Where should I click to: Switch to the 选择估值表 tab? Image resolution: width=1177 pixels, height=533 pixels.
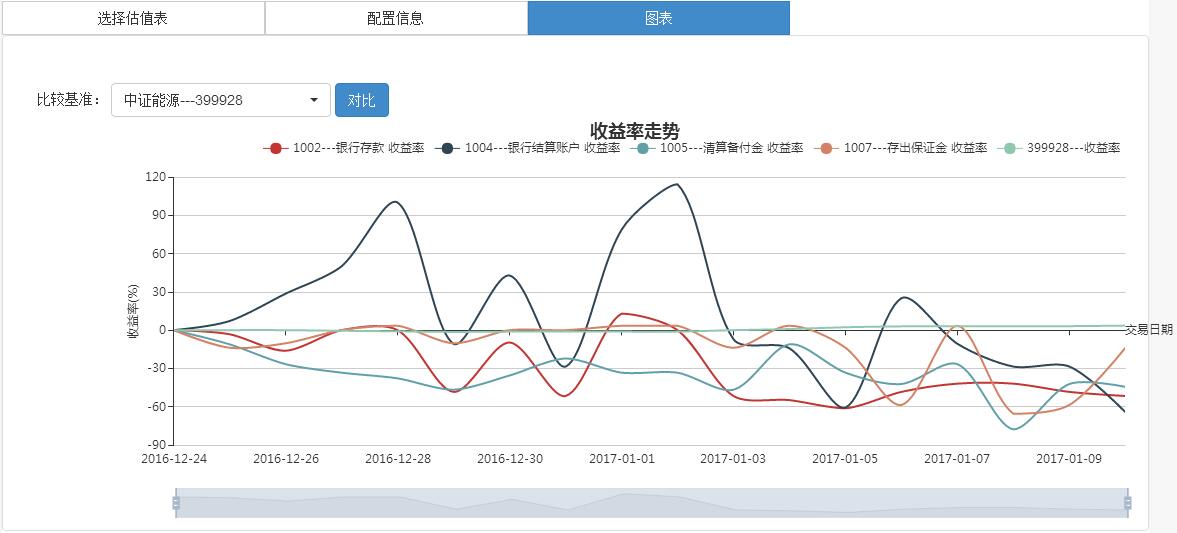click(133, 18)
